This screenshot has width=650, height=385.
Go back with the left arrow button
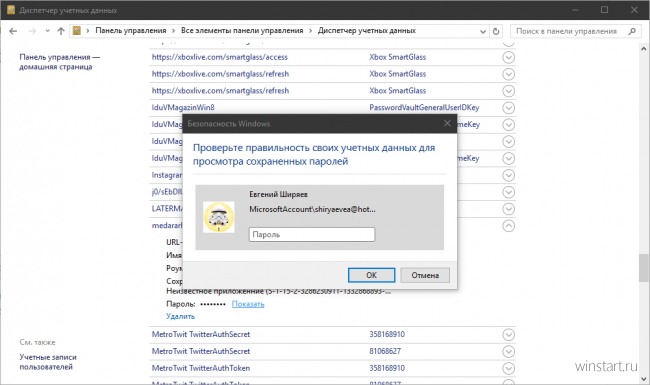click(13, 31)
